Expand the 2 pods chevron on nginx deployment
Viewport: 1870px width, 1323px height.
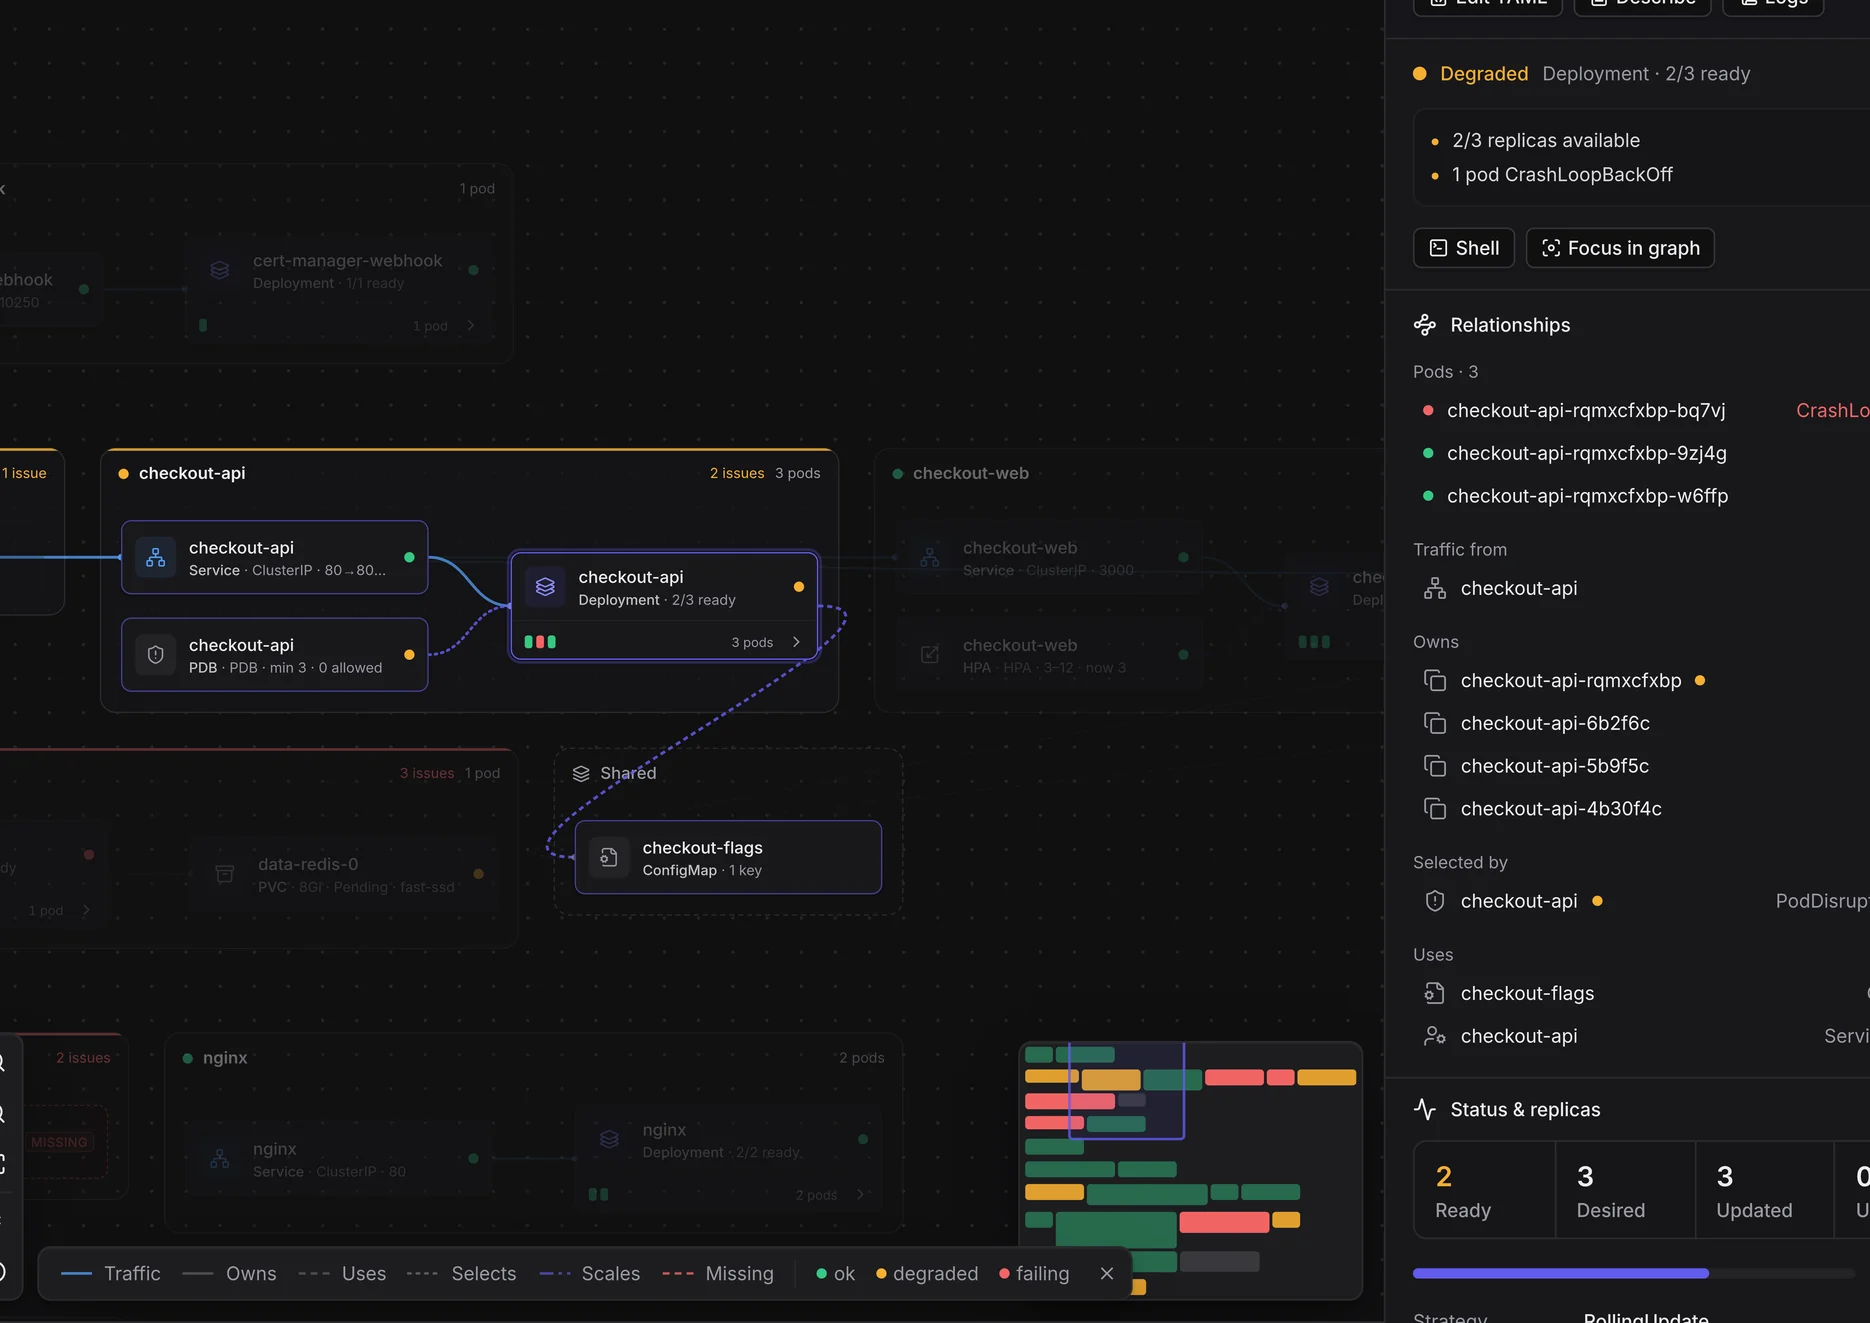tap(860, 1194)
